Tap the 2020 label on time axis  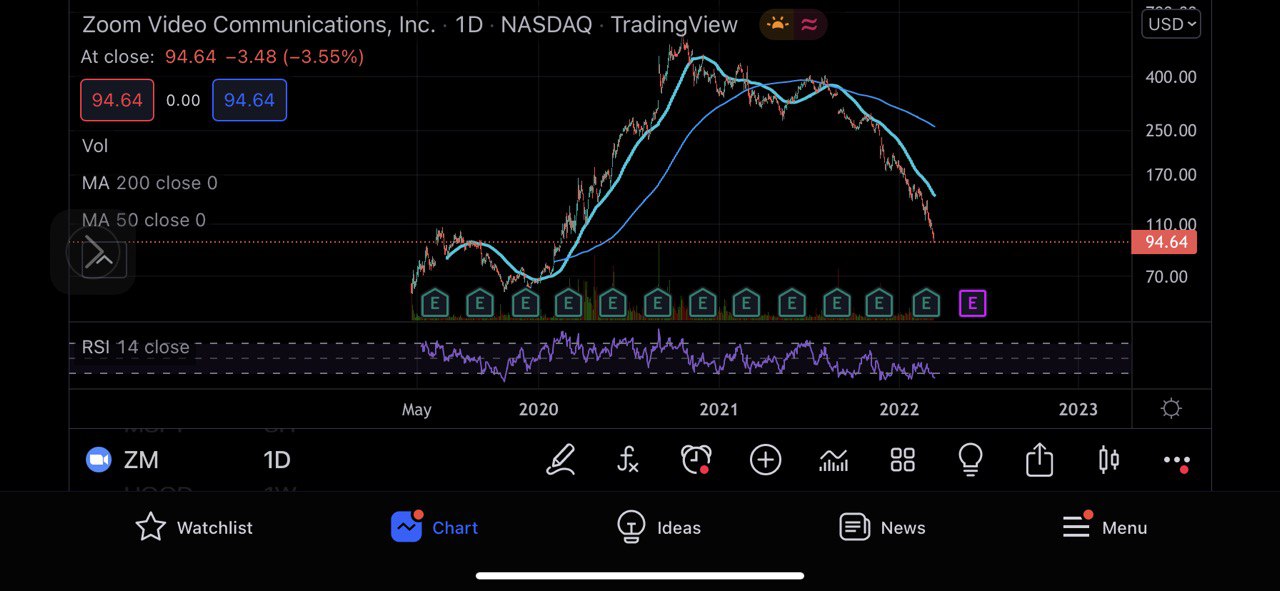tap(539, 409)
